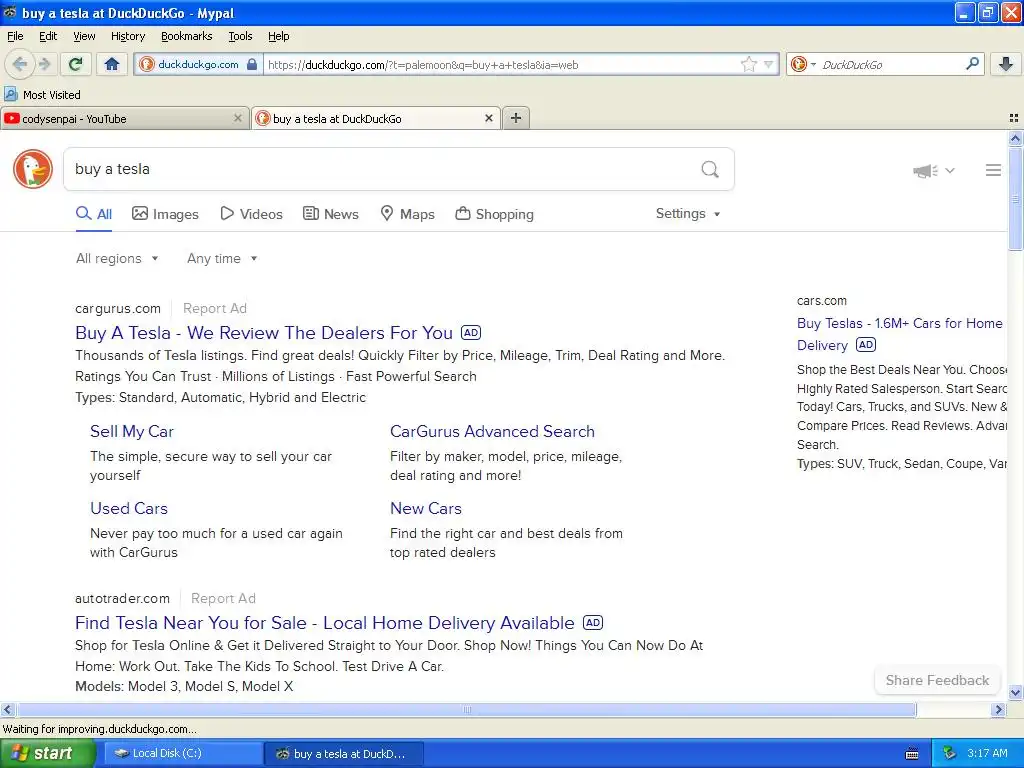Click the horizontal scrollbar right arrow
Viewport: 1024px width, 768px height.
click(998, 709)
